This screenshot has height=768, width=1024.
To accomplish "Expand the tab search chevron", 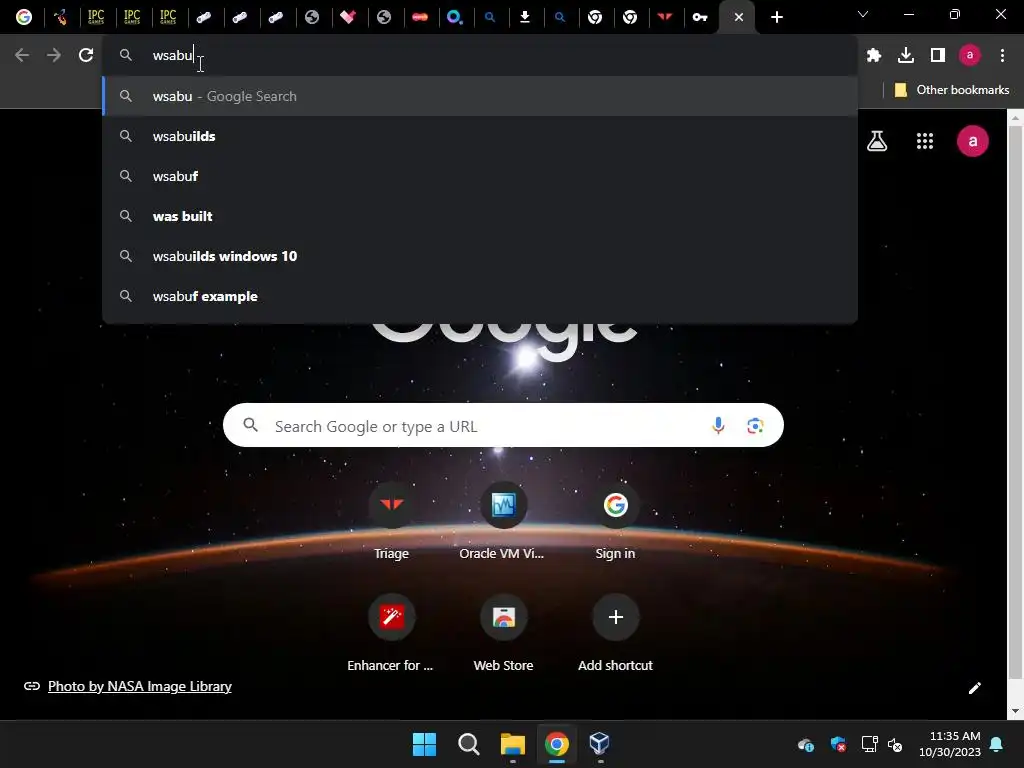I will tap(863, 14).
